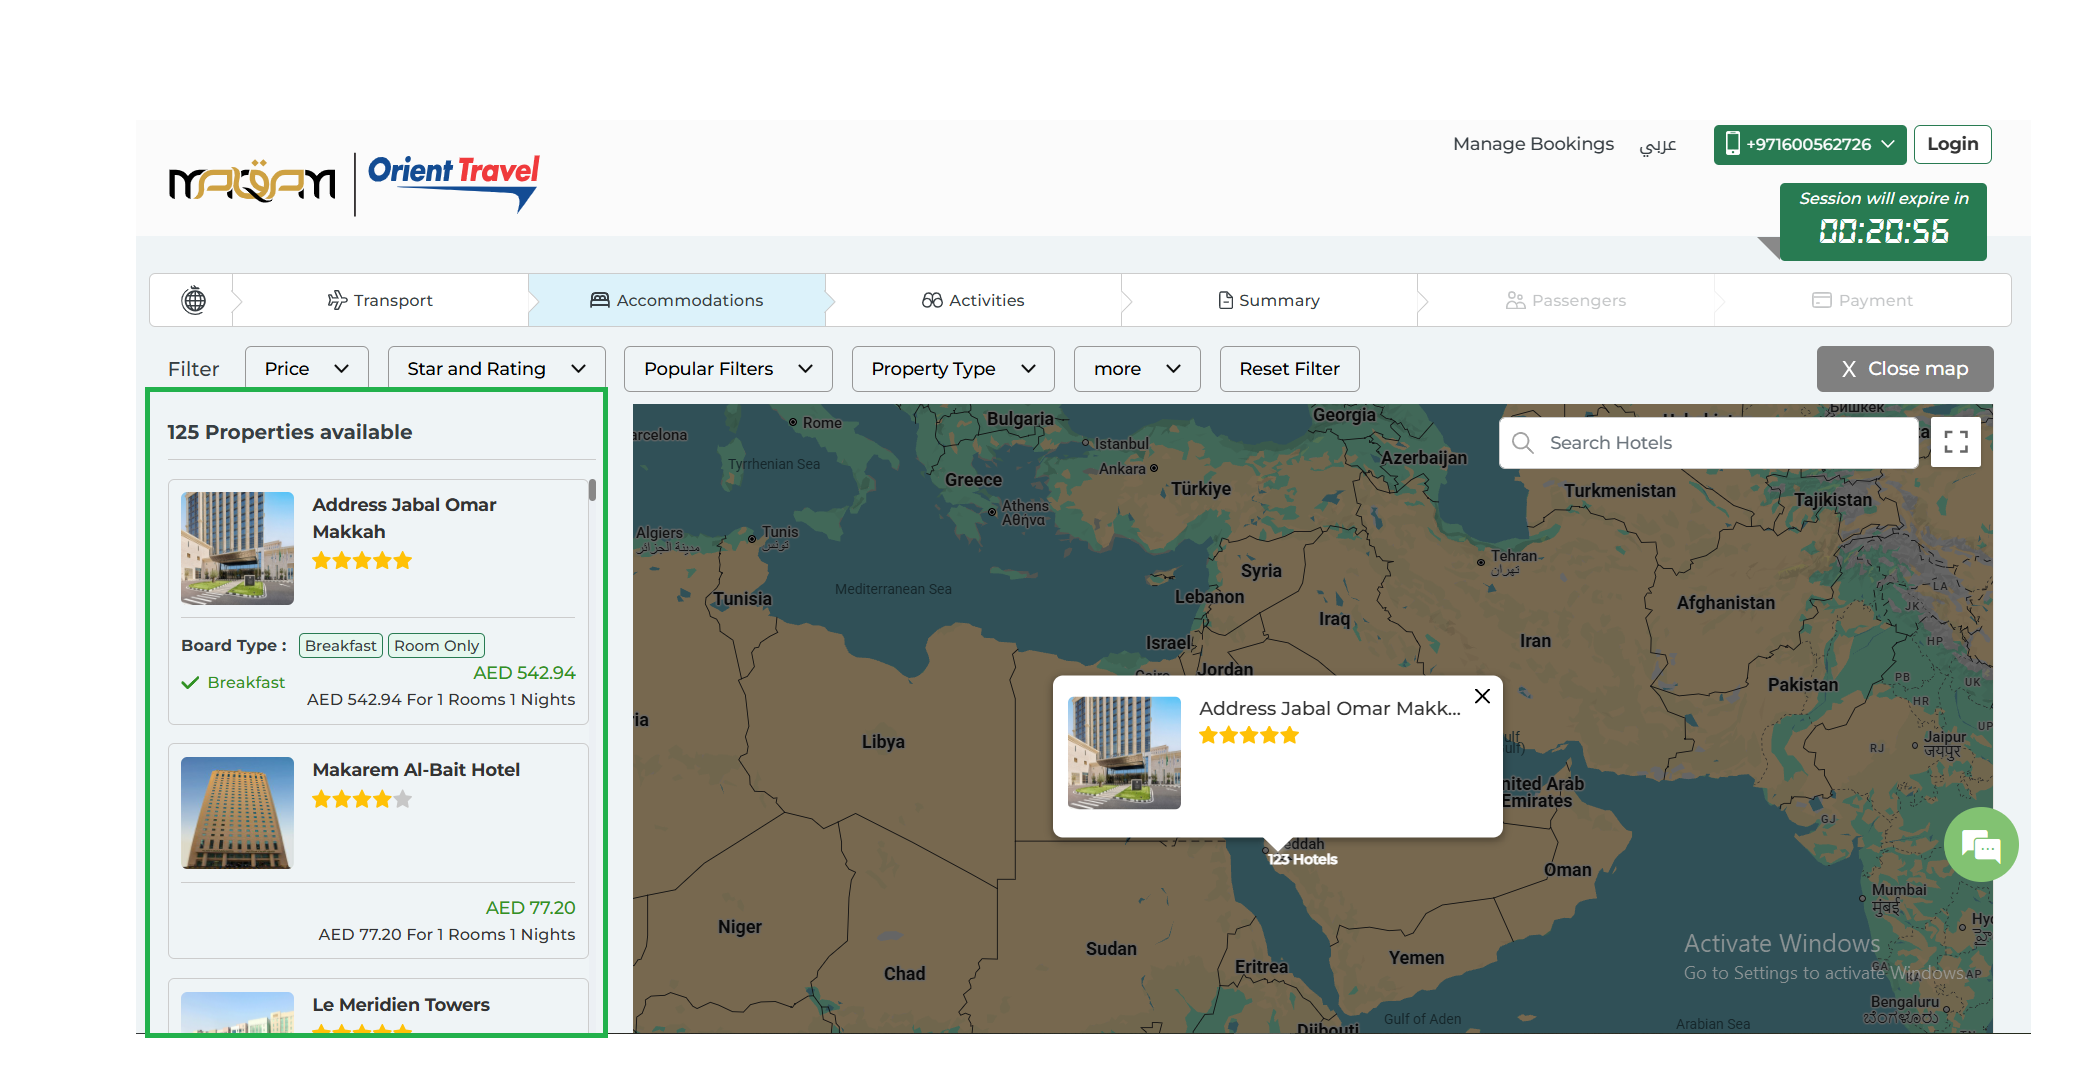Go to the Transport step tab
Image resolution: width=2080 pixels, height=1076 pixels.
click(x=380, y=300)
